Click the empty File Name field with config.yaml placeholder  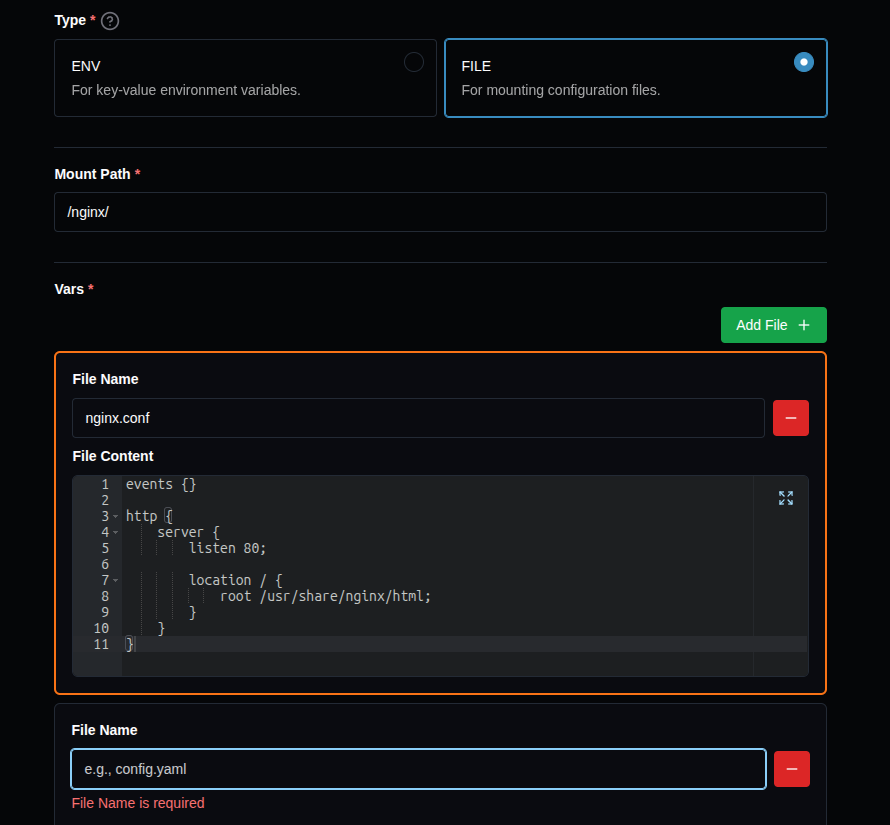418,769
